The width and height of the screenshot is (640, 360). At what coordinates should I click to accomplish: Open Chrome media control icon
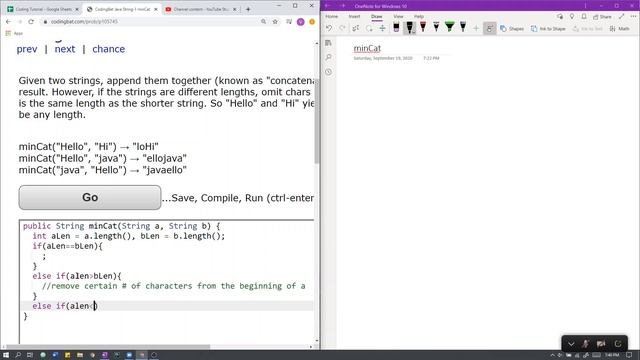click(289, 22)
